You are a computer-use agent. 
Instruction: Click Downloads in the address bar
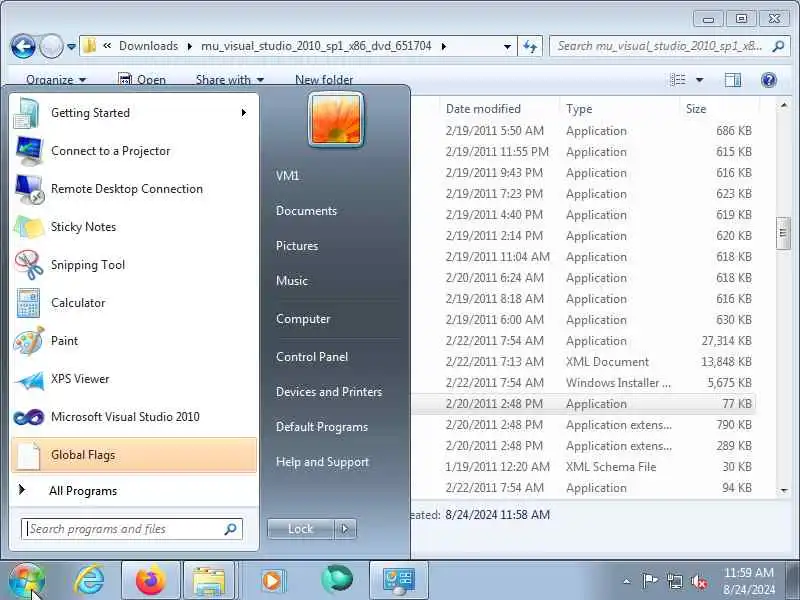148,46
